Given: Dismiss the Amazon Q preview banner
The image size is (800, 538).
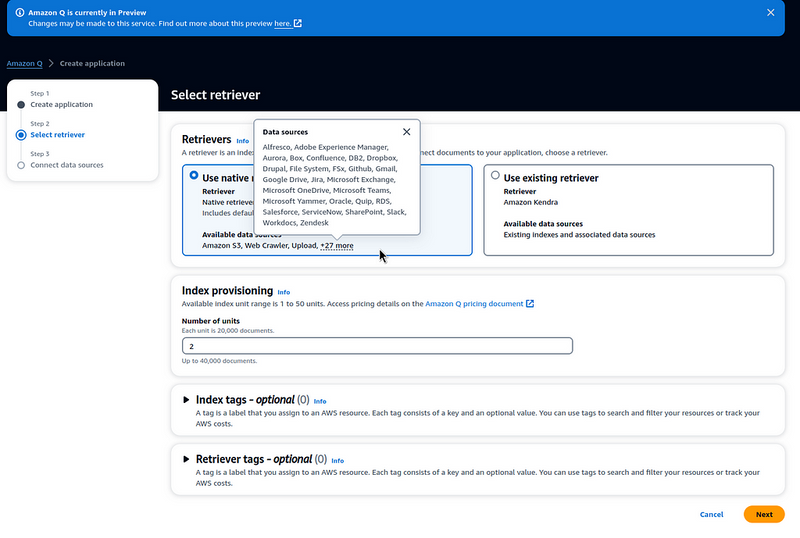Looking at the screenshot, I should 770,13.
